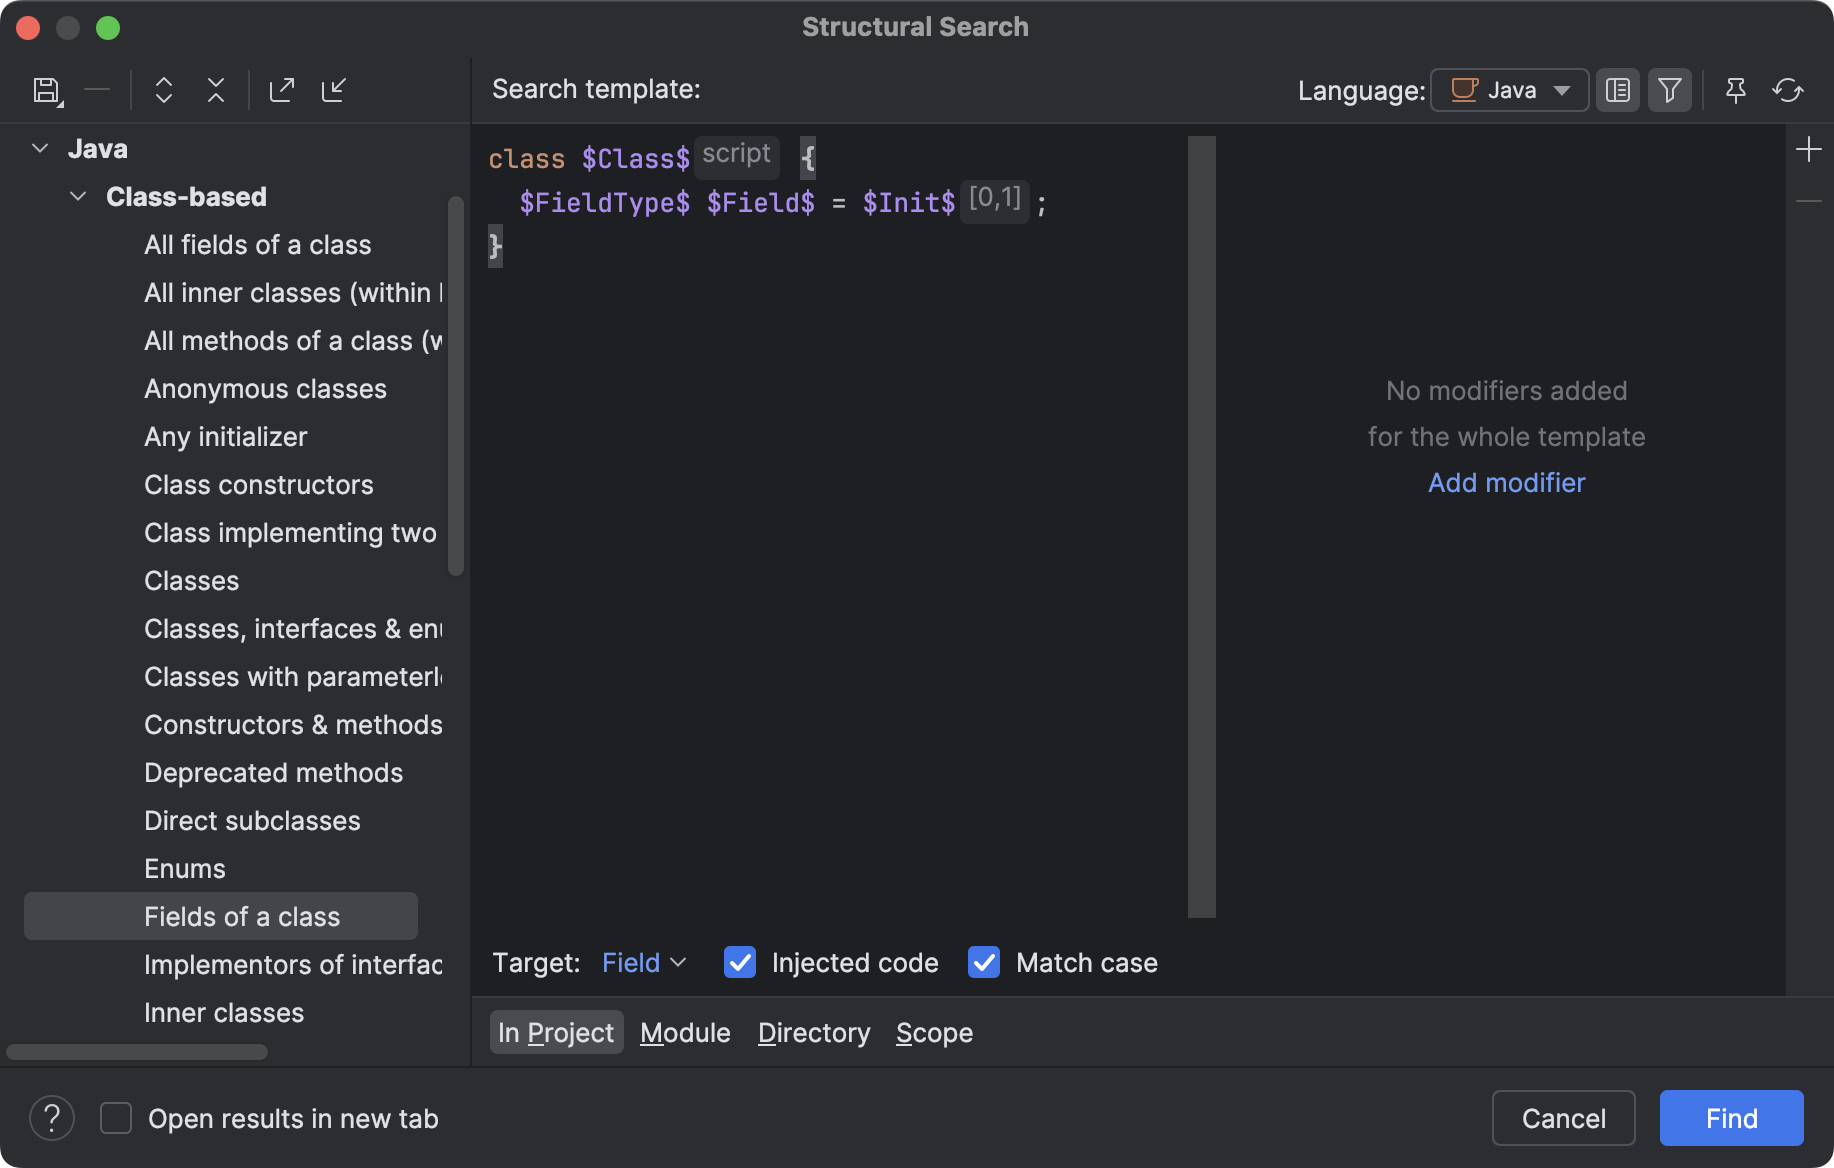
Task: Import template from clipboard
Action: (334, 90)
